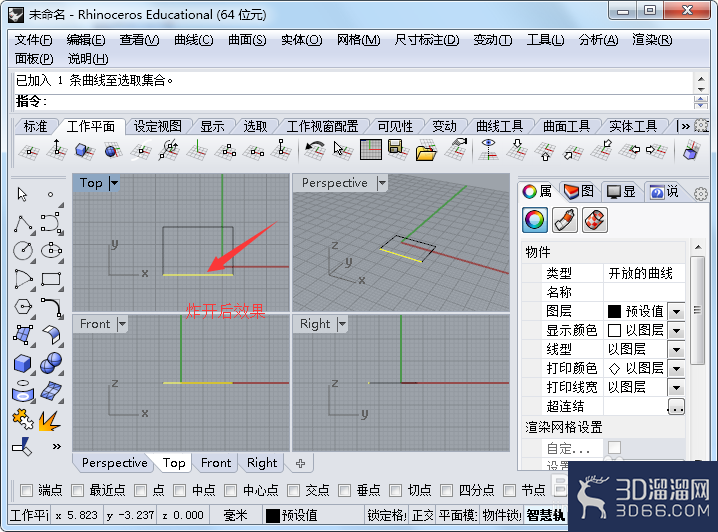The image size is (718, 532).
Task: Add a new viewport tab with plus button
Action: tap(300, 463)
